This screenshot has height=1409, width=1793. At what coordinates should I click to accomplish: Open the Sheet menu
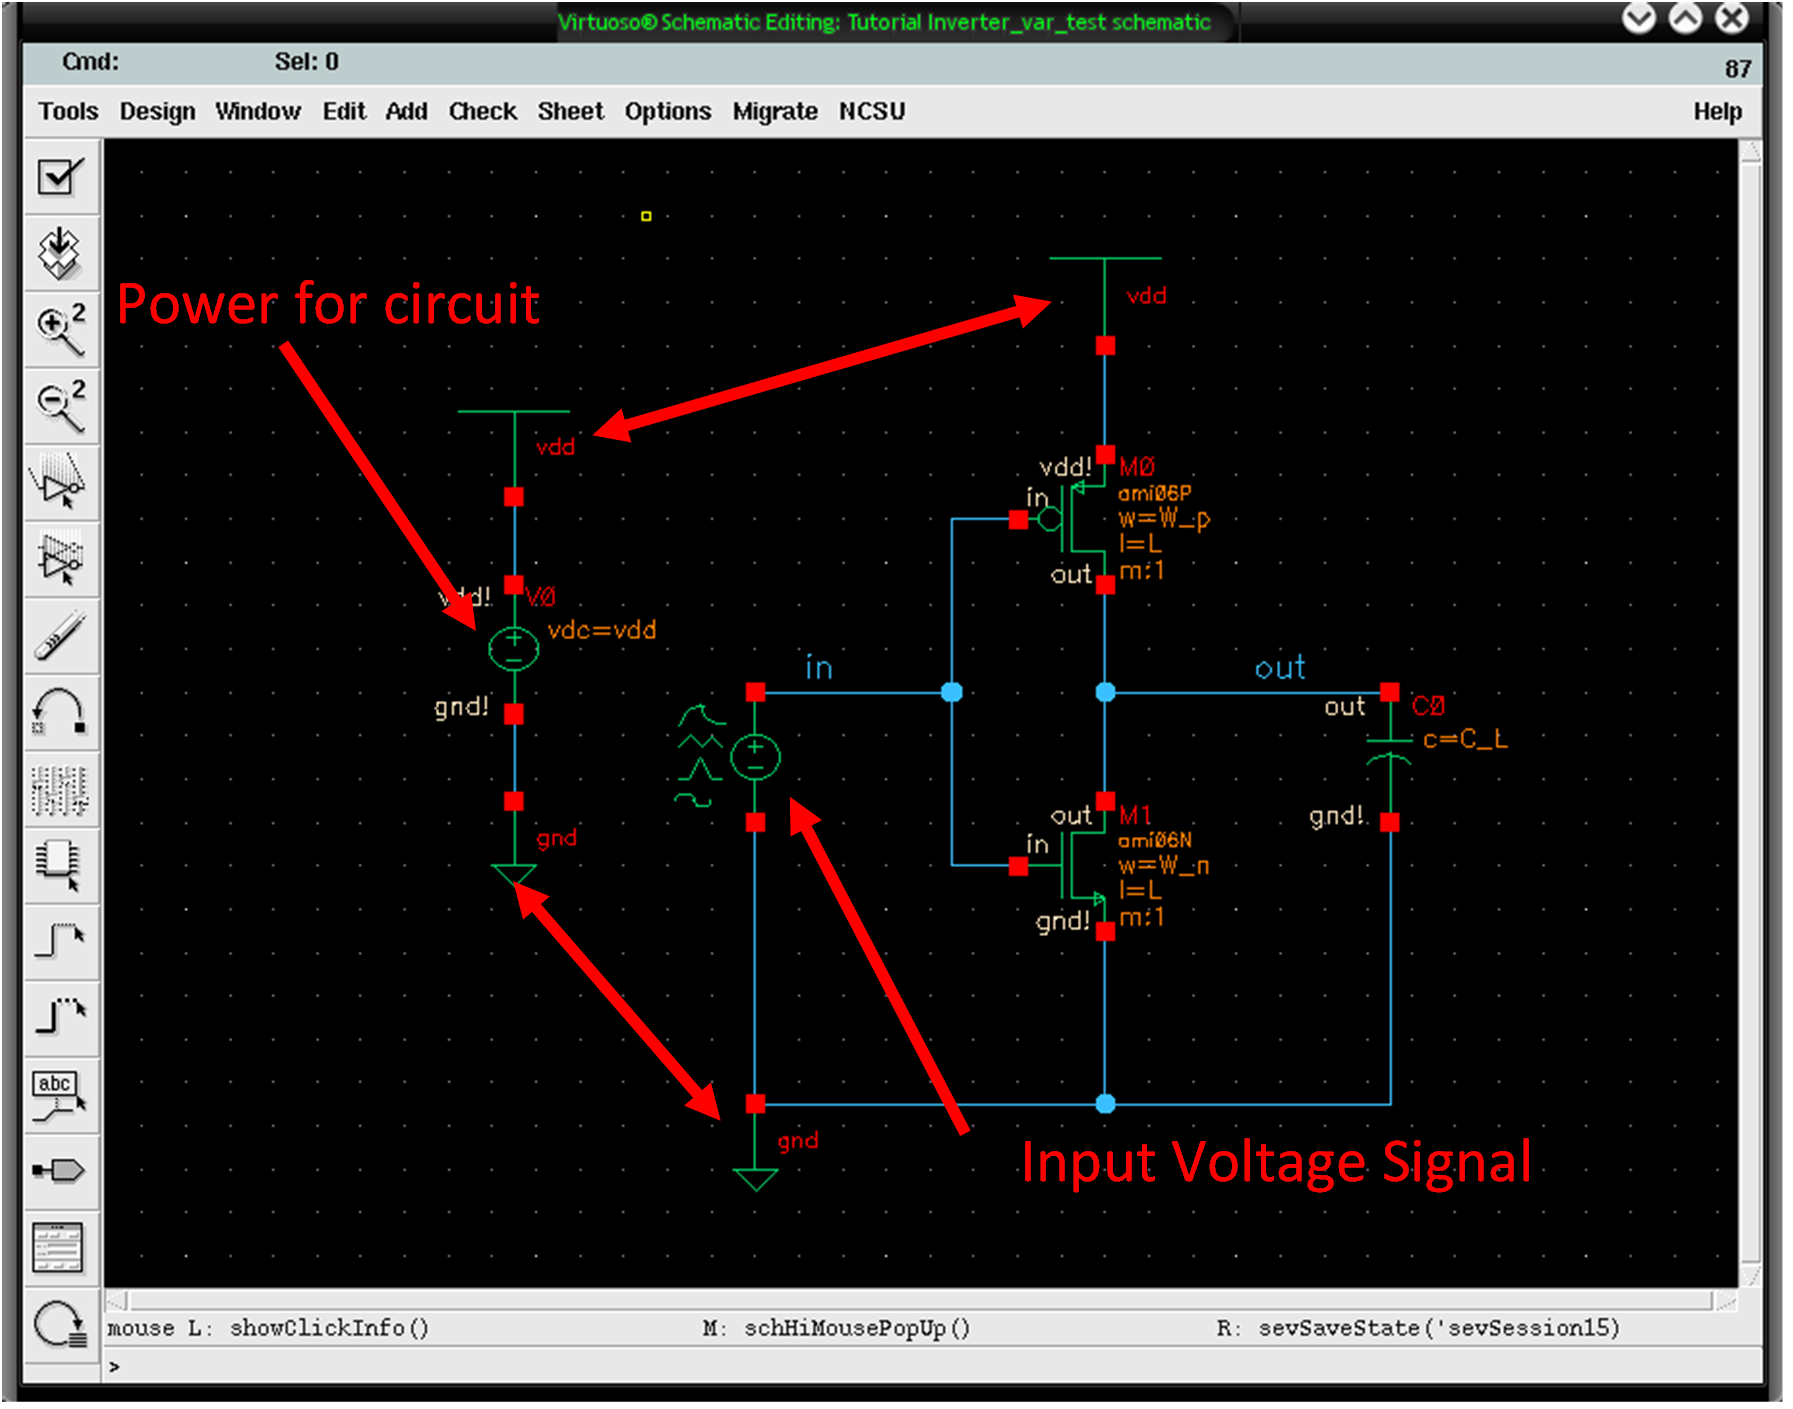[x=570, y=111]
